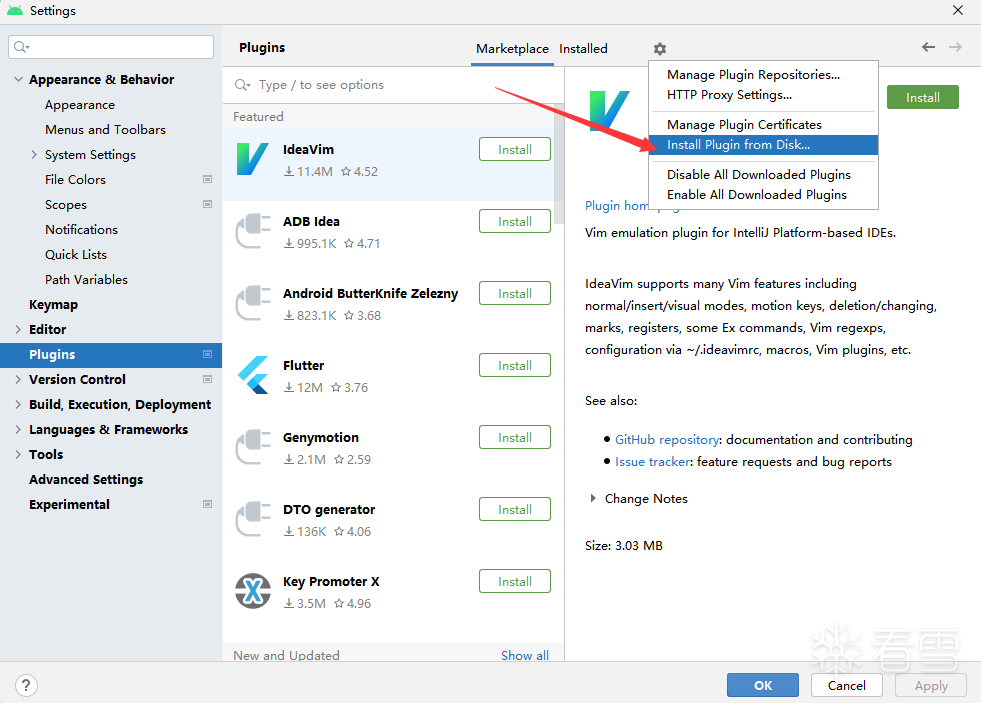Navigate back with the left arrow
Image resolution: width=981 pixels, height=703 pixels.
point(928,47)
